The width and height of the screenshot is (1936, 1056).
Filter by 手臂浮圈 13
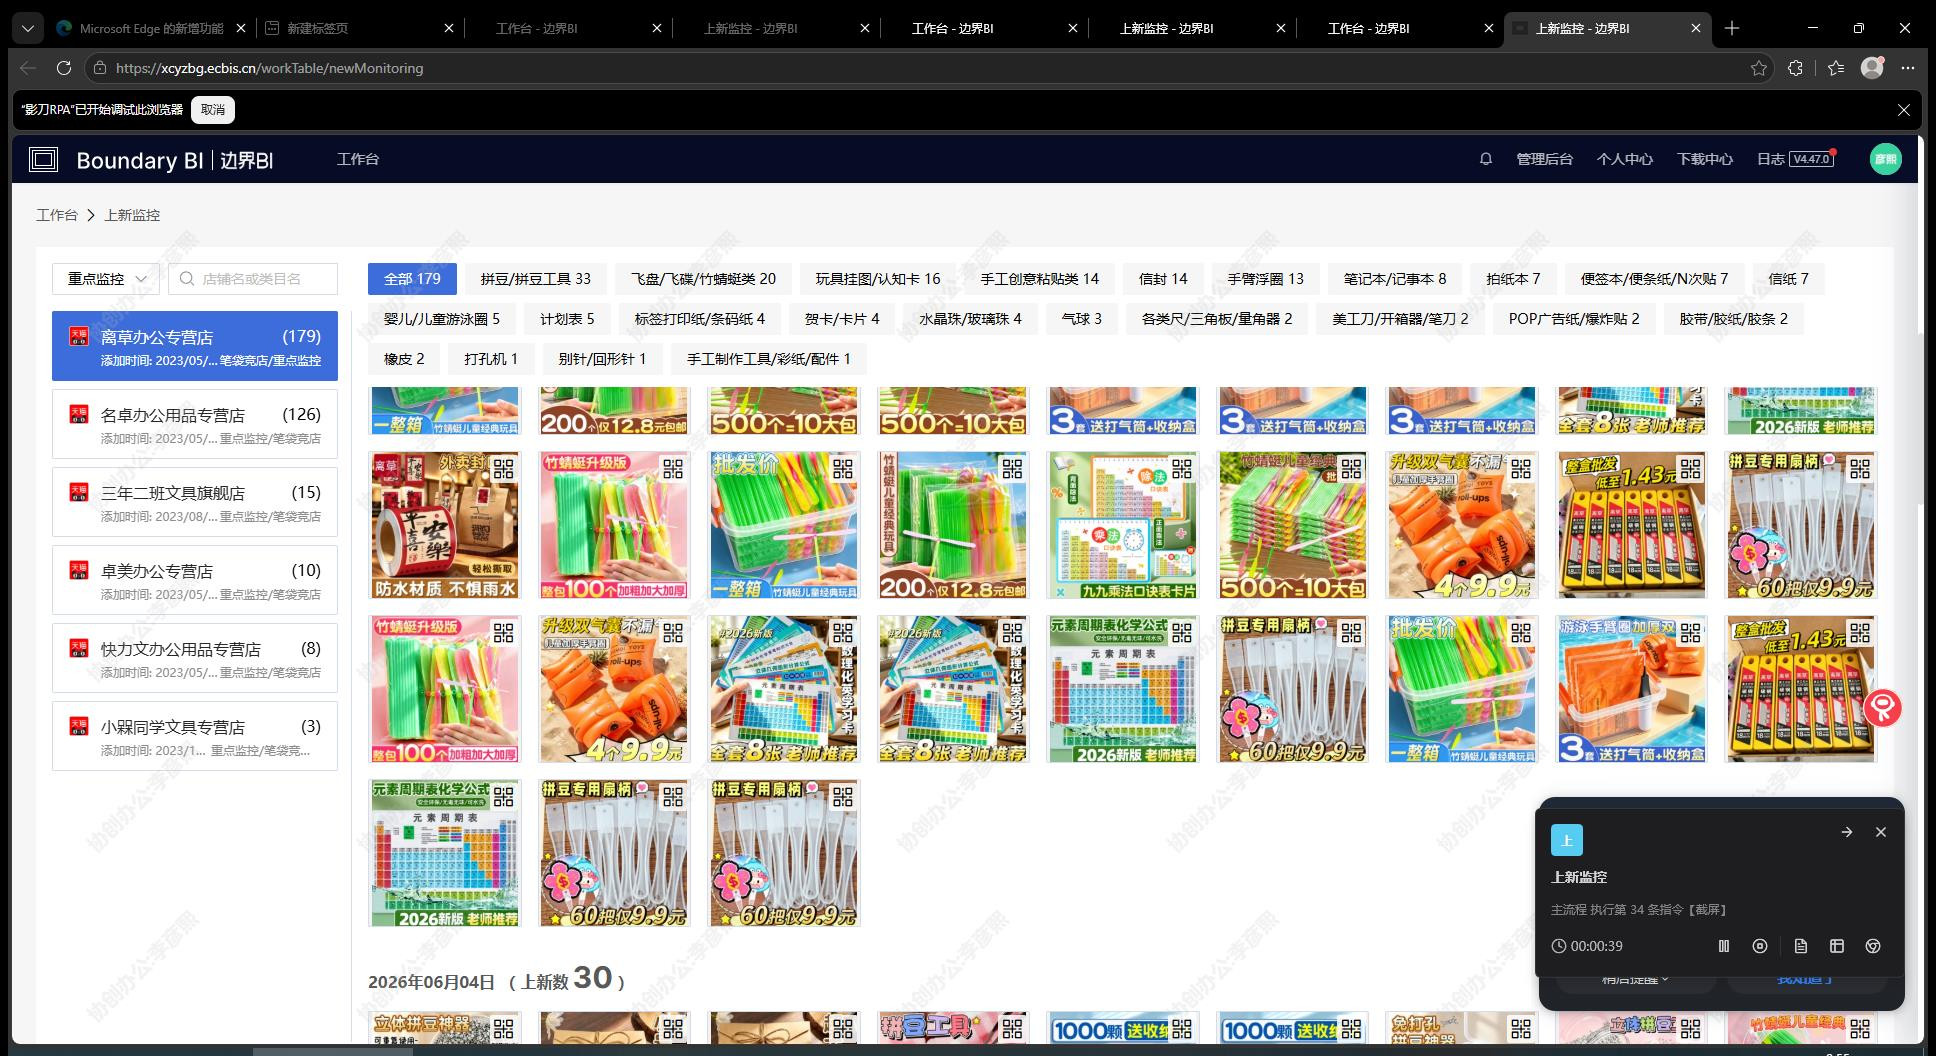tap(1265, 279)
